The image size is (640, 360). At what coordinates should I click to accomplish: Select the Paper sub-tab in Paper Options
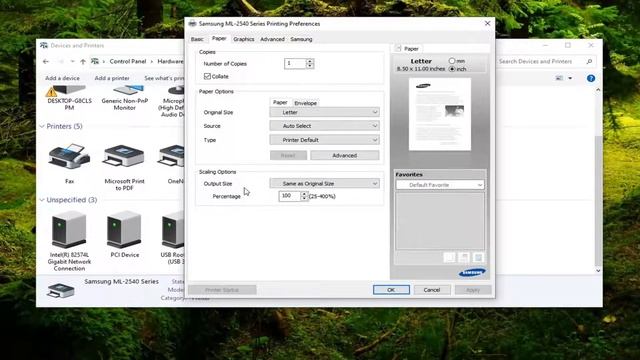click(x=280, y=102)
